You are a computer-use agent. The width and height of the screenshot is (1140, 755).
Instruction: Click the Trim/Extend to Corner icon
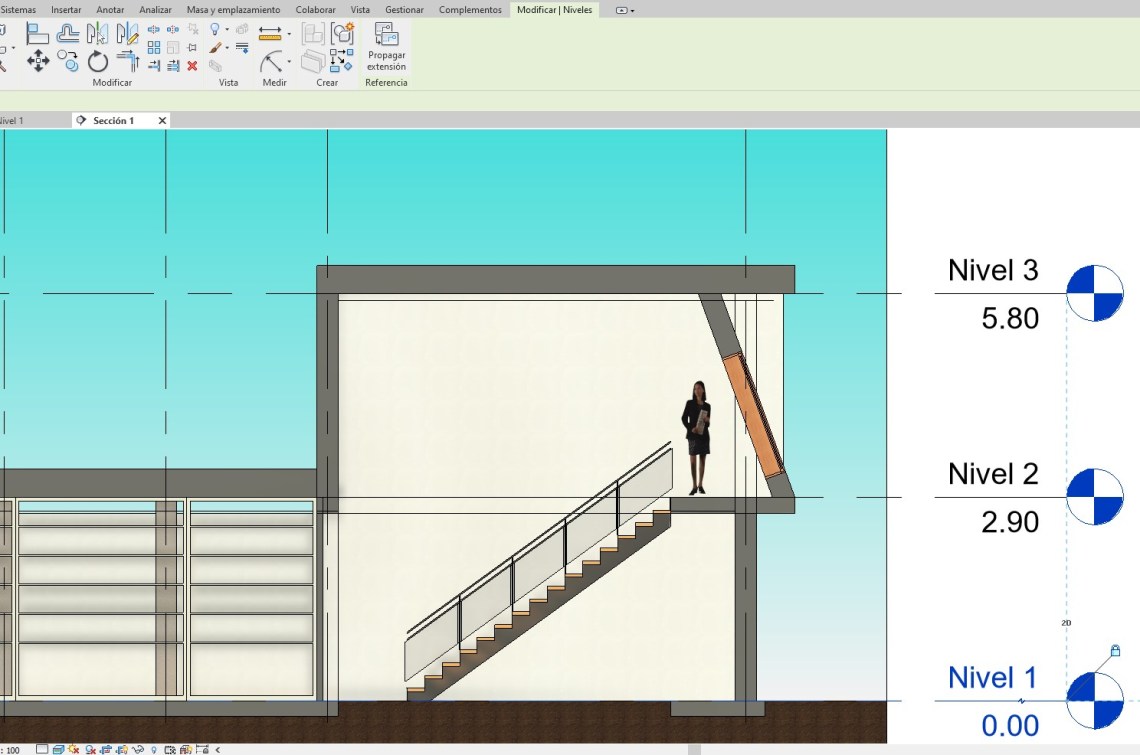tap(128, 61)
